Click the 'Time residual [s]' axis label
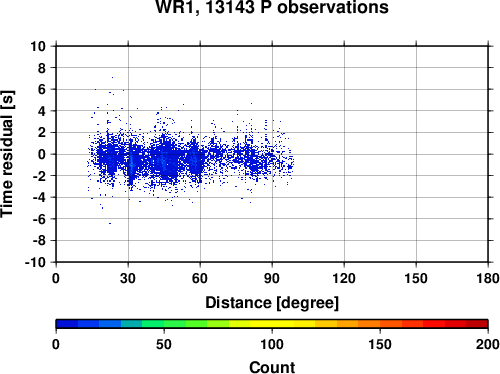 (7, 154)
